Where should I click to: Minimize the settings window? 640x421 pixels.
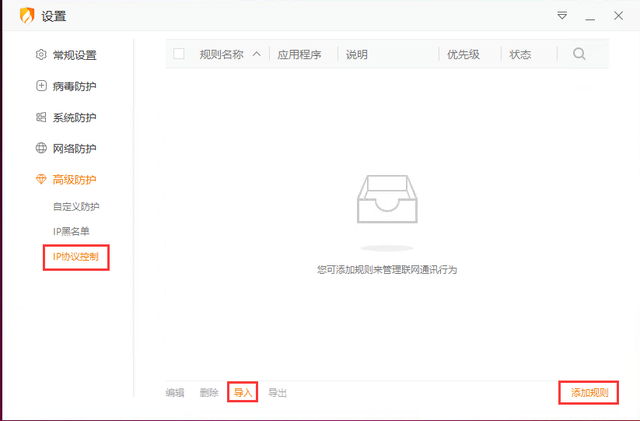(x=590, y=19)
